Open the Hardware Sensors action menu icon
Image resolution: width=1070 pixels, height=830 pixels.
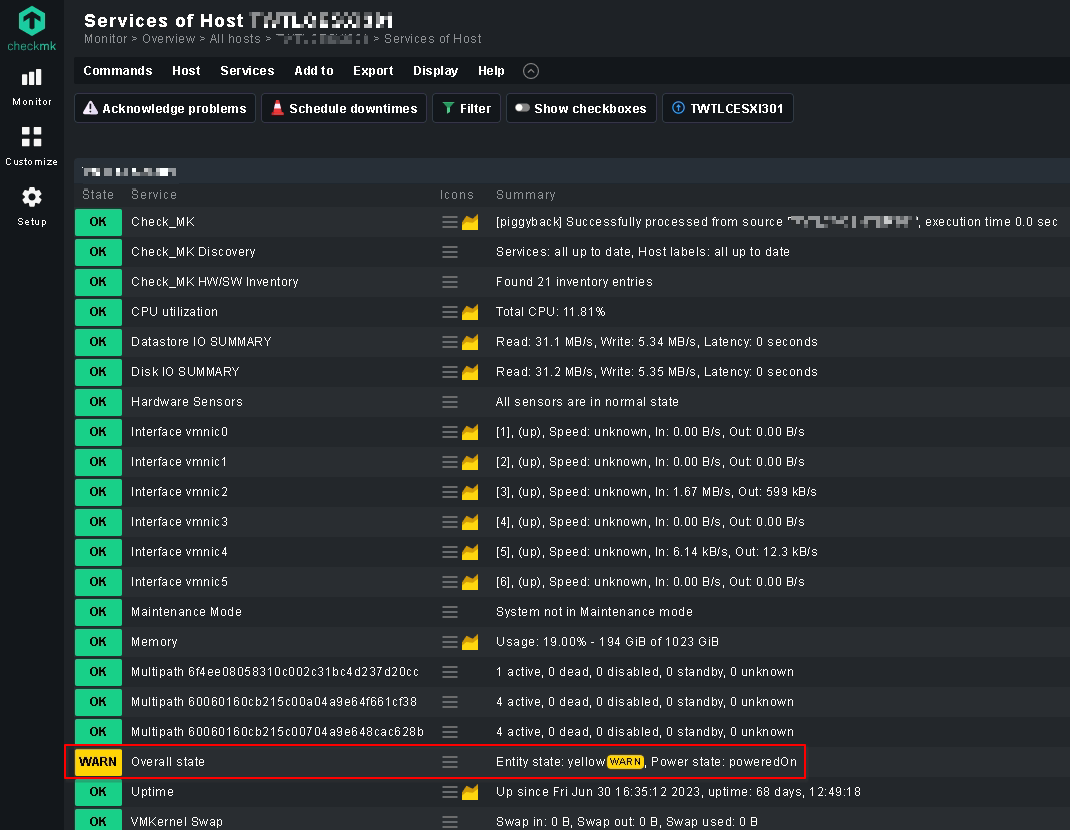(450, 402)
